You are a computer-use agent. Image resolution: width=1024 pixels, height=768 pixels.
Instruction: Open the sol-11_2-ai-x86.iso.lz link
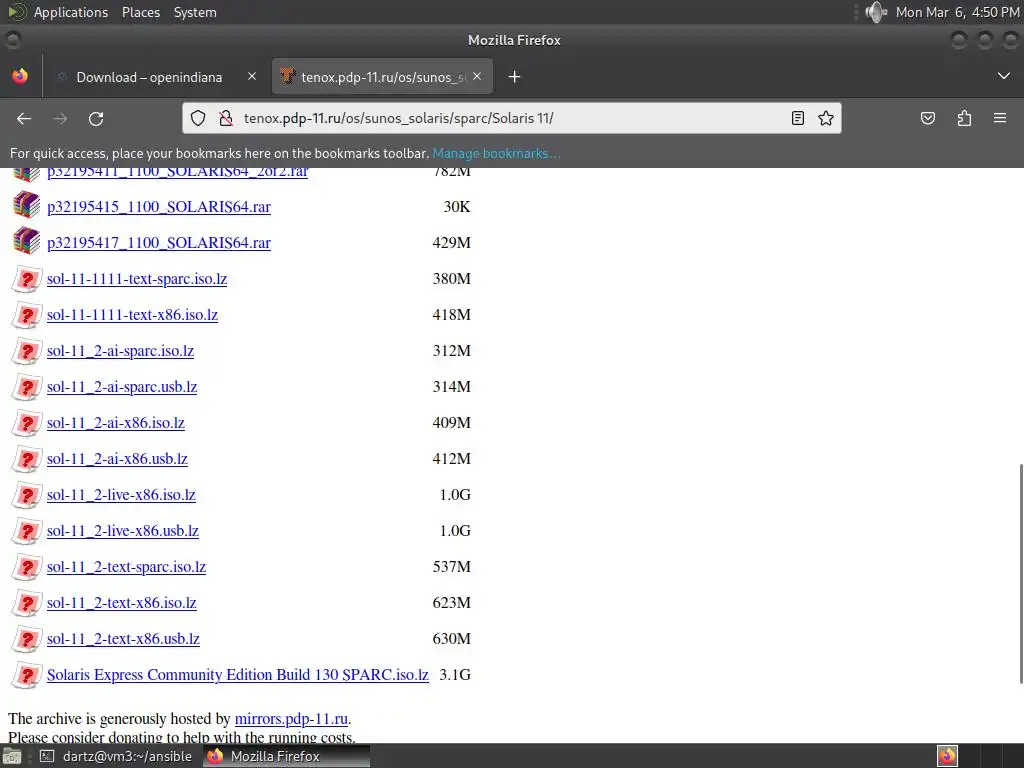tap(116, 423)
